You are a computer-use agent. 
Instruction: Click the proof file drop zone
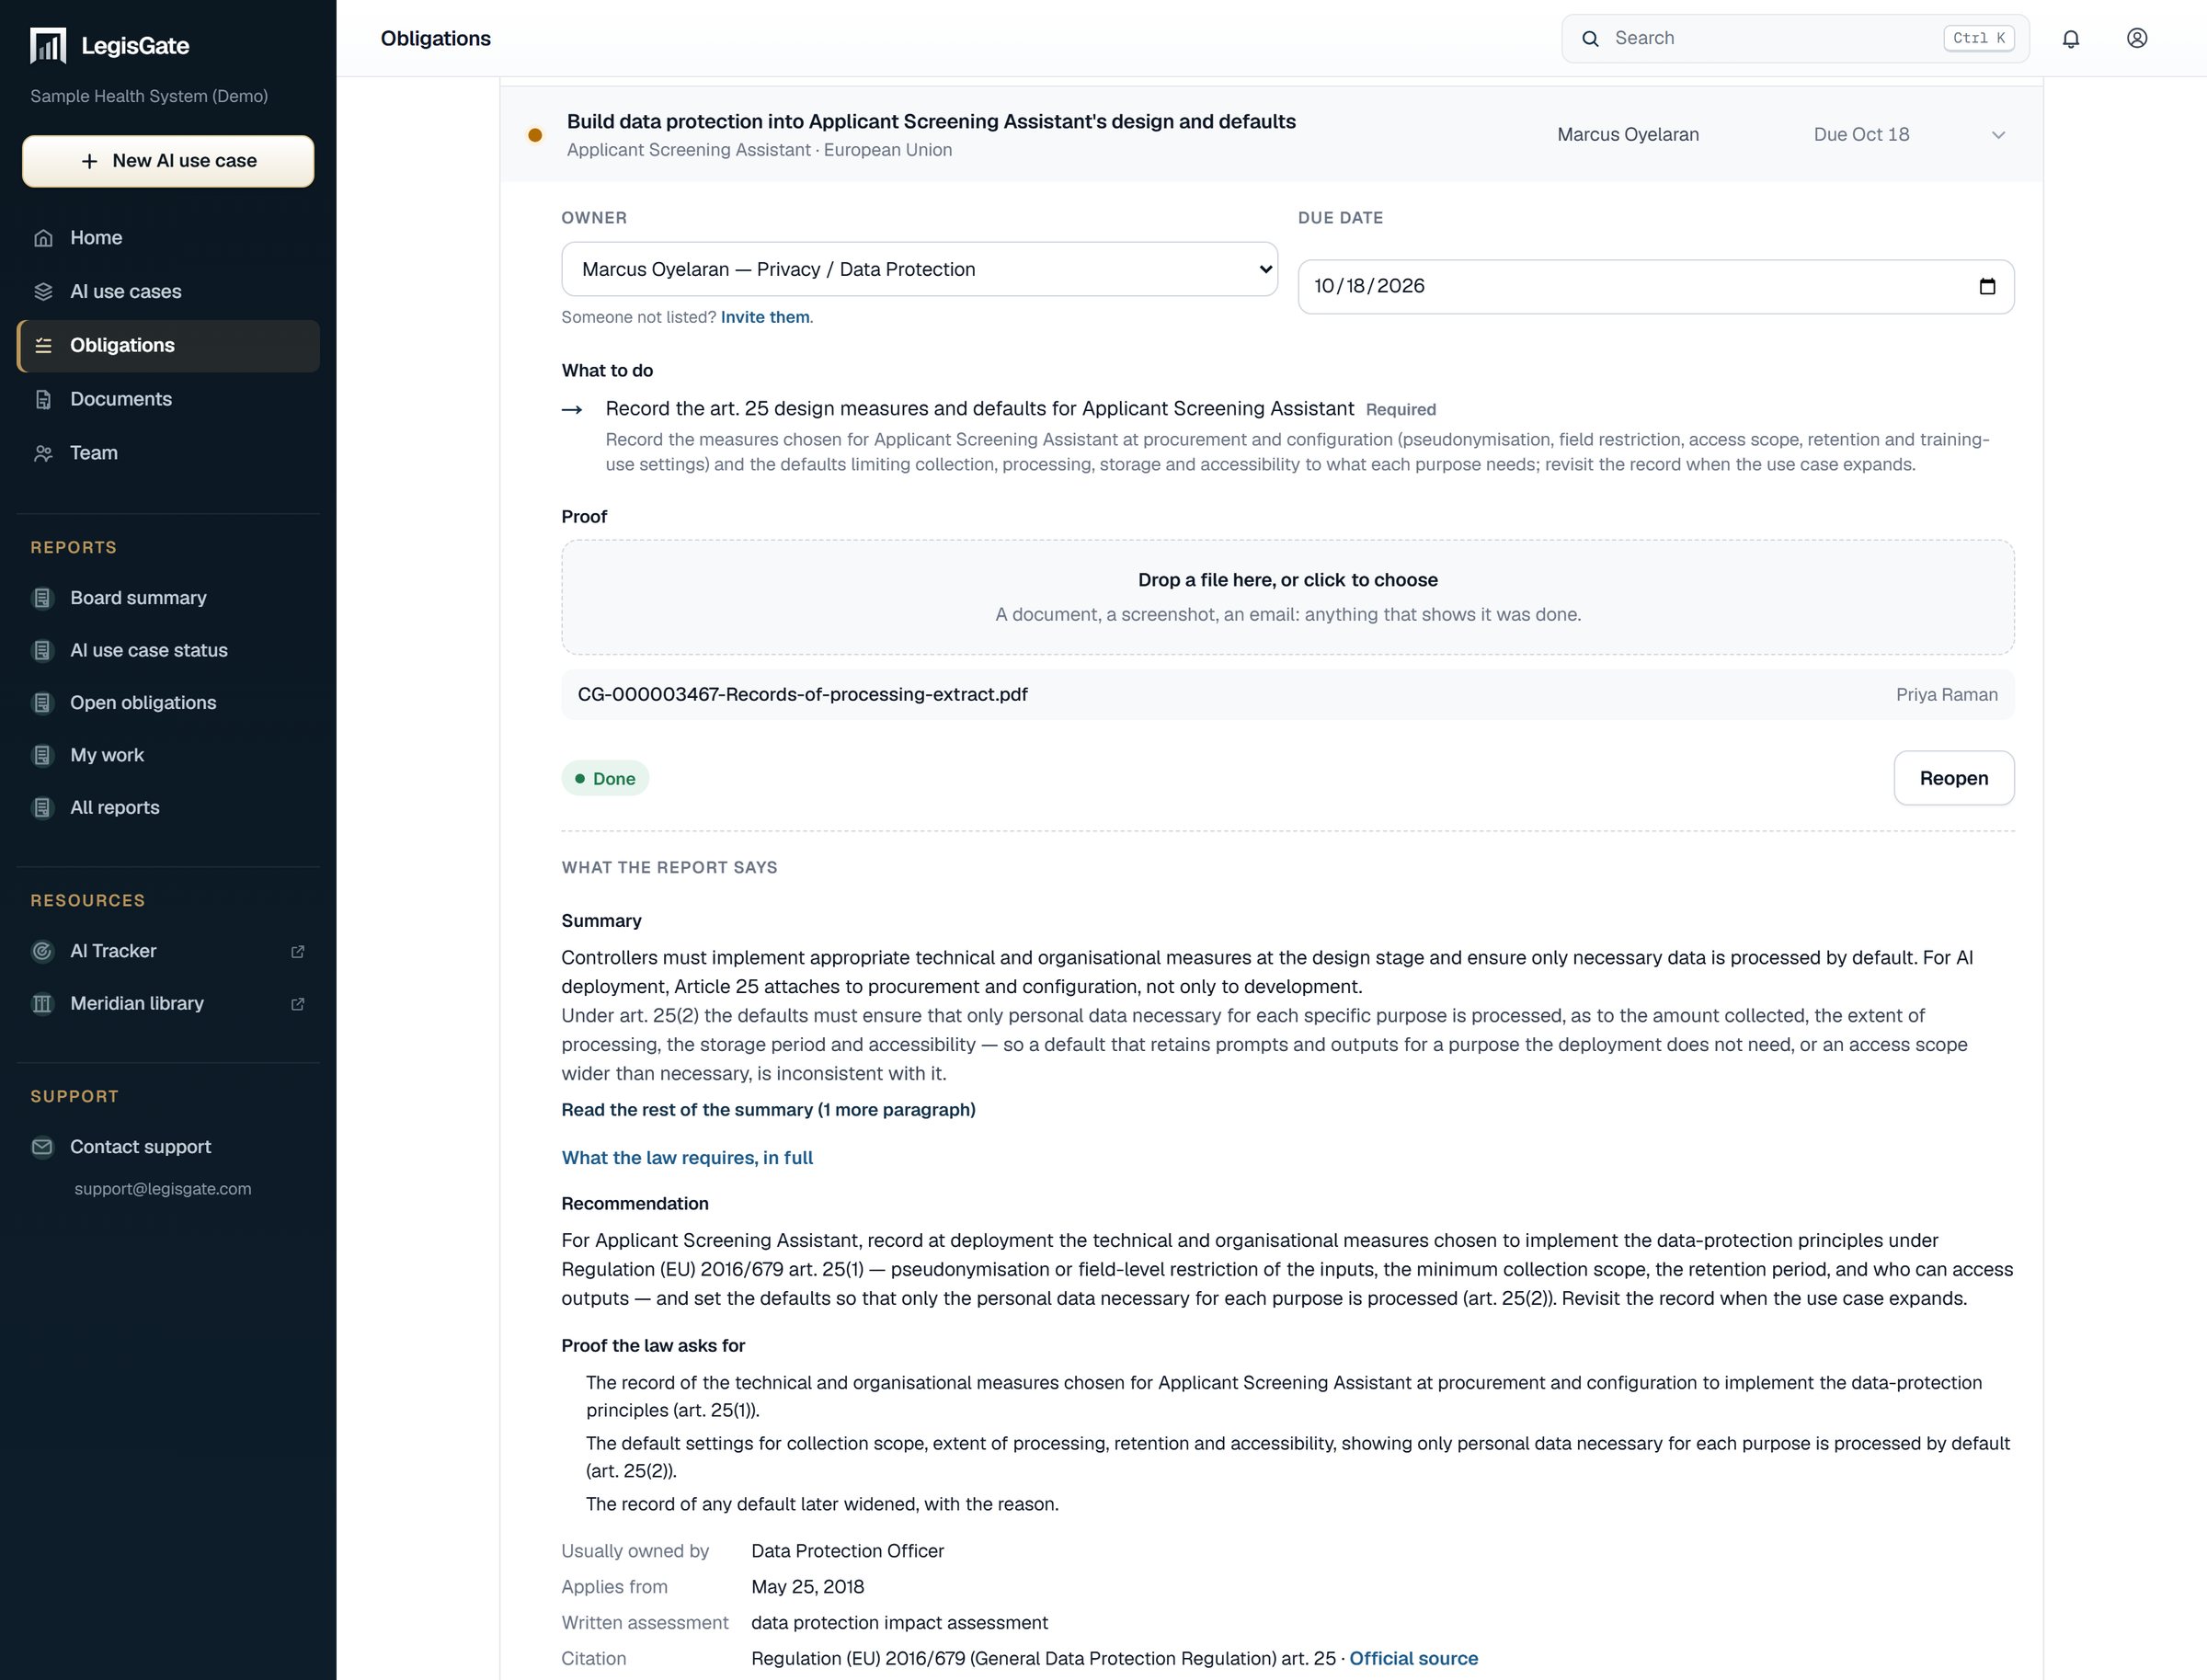(x=1287, y=597)
